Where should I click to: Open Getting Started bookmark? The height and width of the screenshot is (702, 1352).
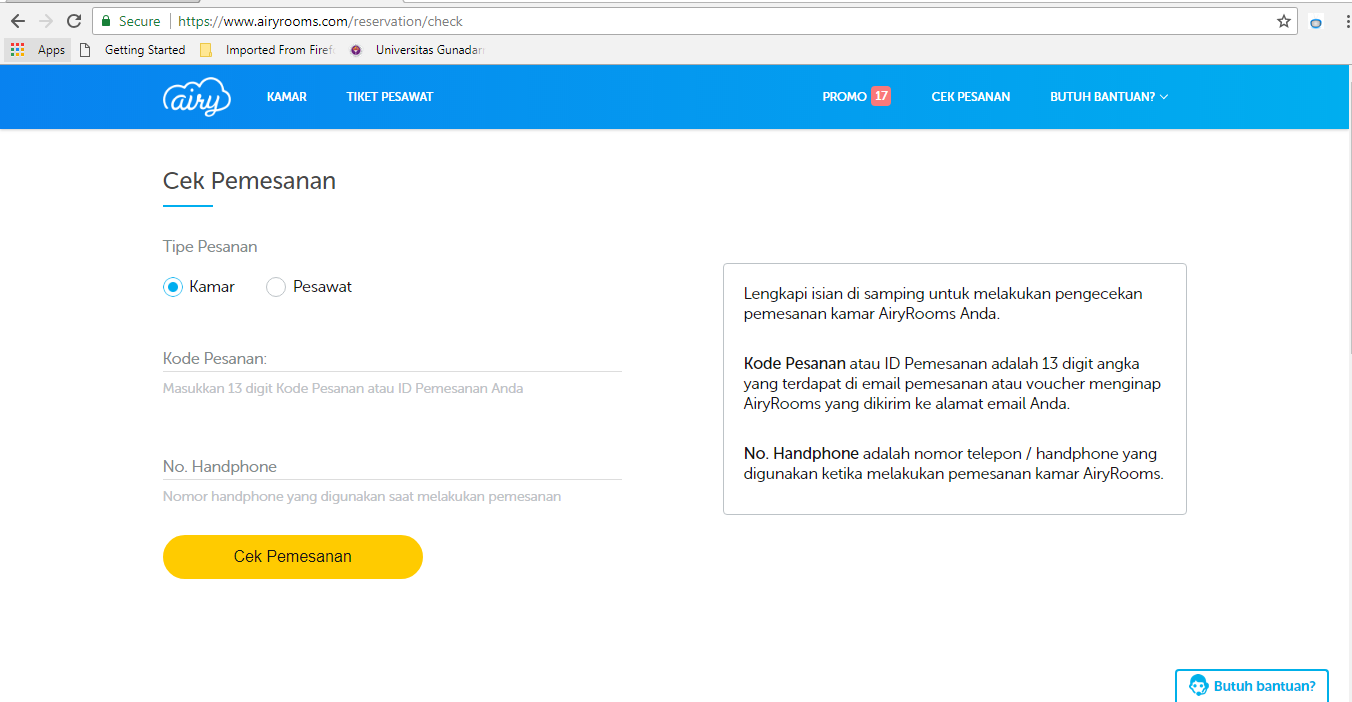point(133,50)
